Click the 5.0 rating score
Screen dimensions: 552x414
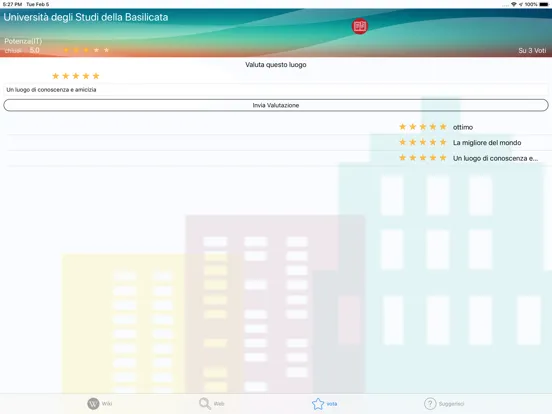(x=34, y=50)
